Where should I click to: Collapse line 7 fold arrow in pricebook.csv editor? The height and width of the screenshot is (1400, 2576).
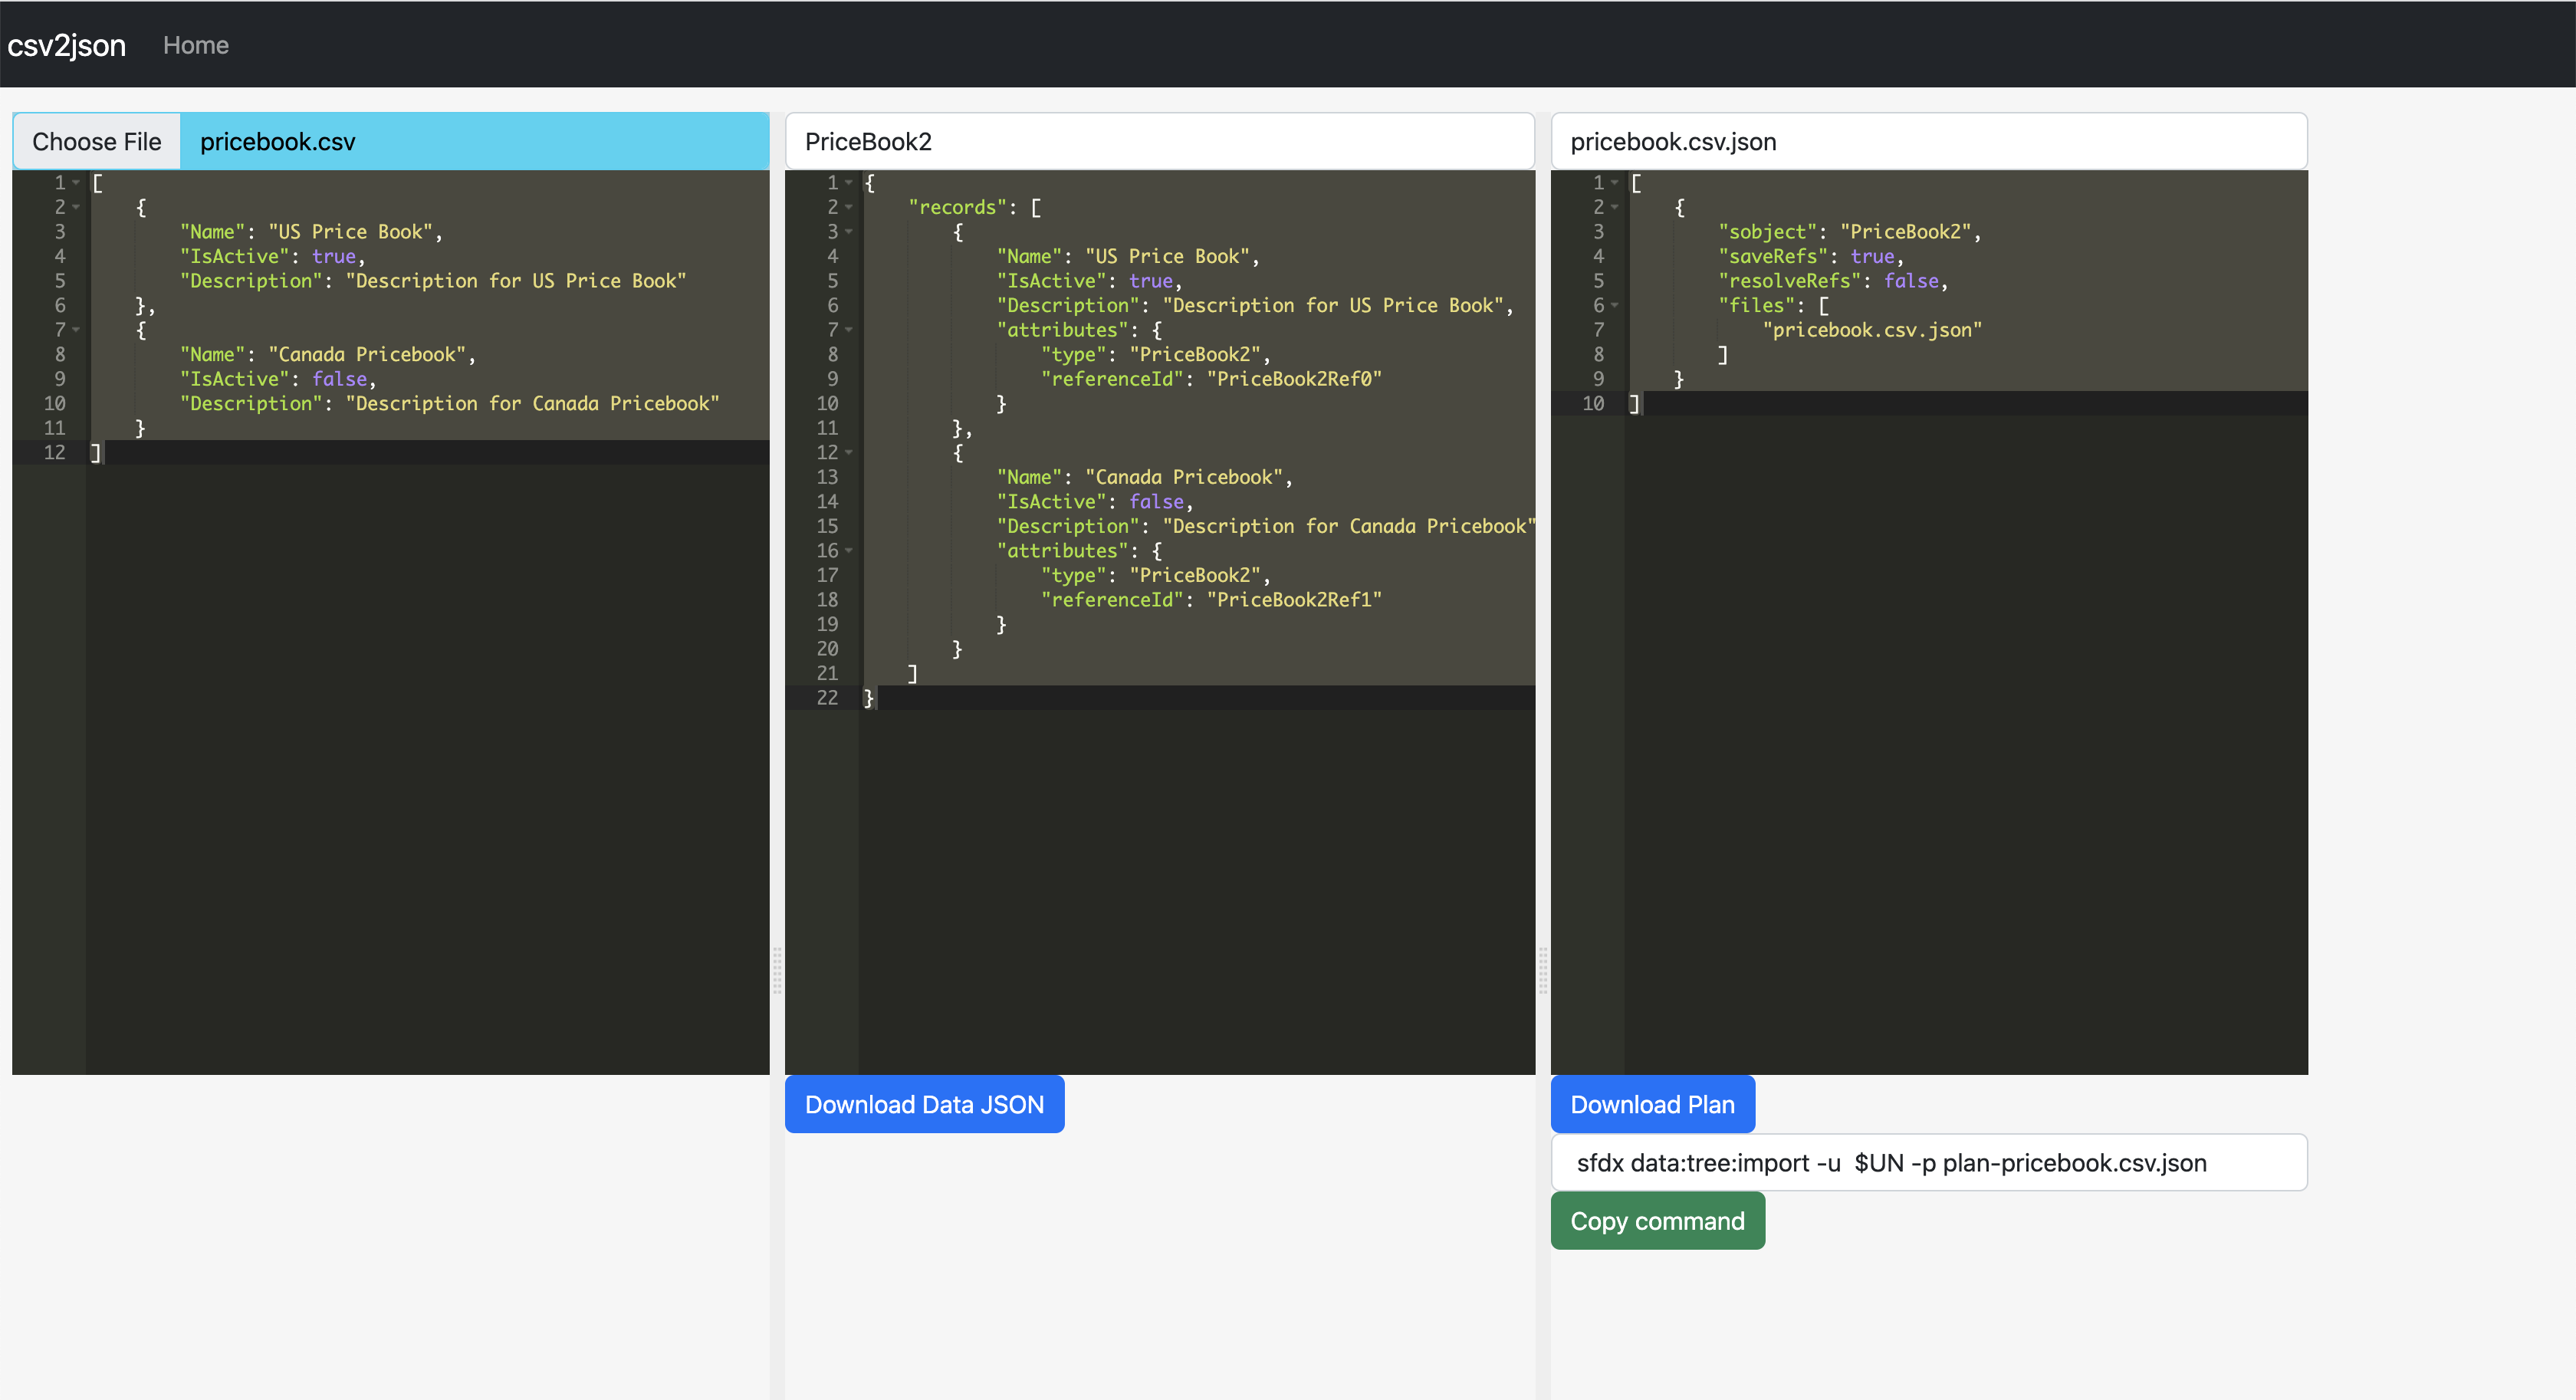tap(76, 330)
